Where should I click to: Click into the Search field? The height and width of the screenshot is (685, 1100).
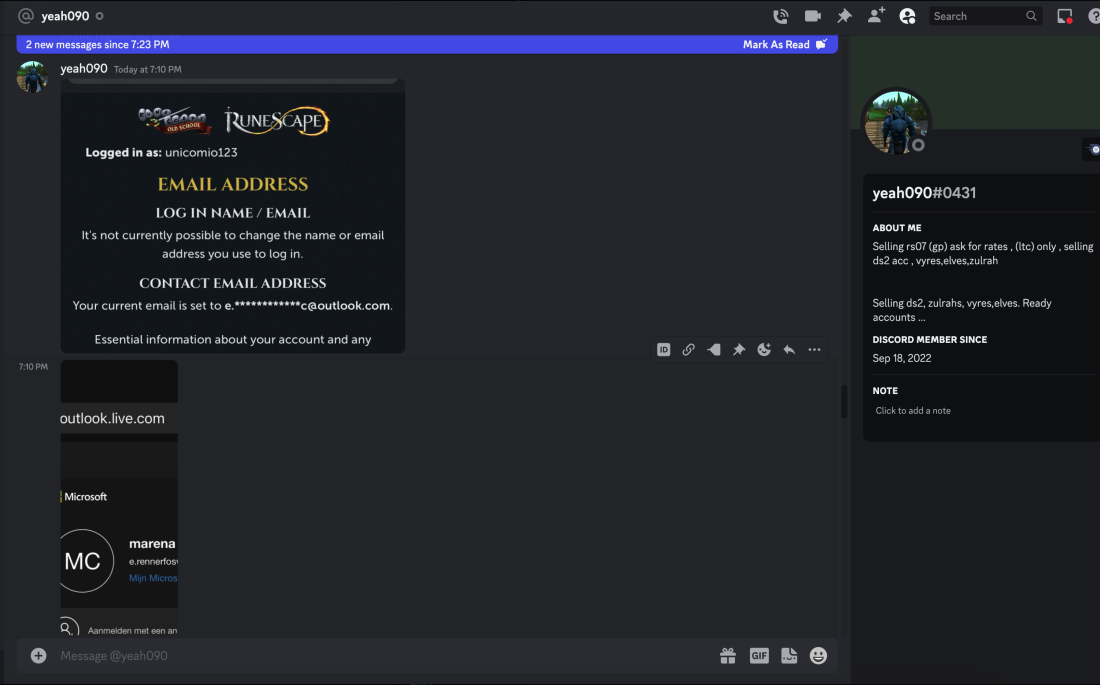(985, 16)
